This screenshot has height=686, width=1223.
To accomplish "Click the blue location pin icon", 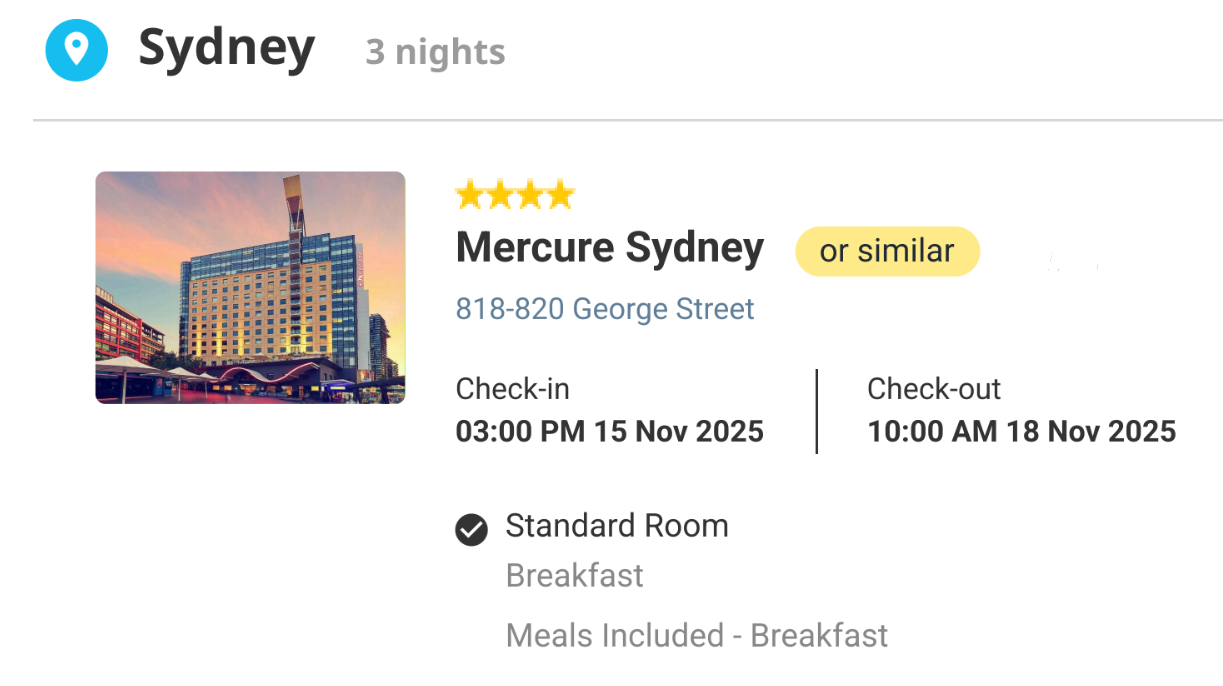I will coord(76,49).
